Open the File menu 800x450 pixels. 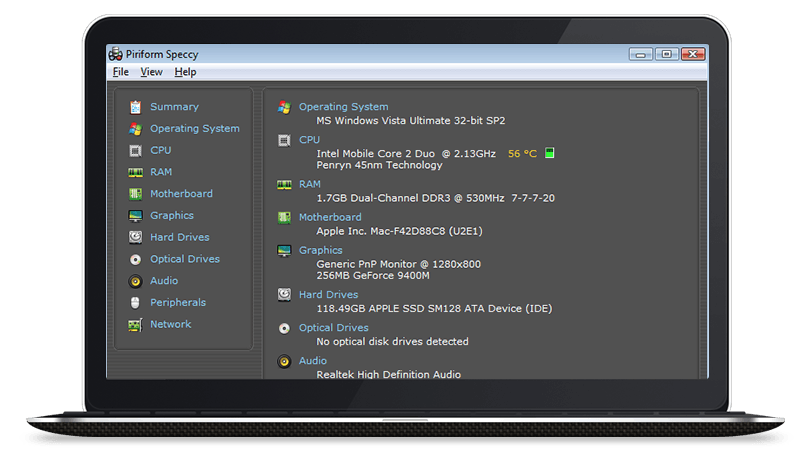120,72
